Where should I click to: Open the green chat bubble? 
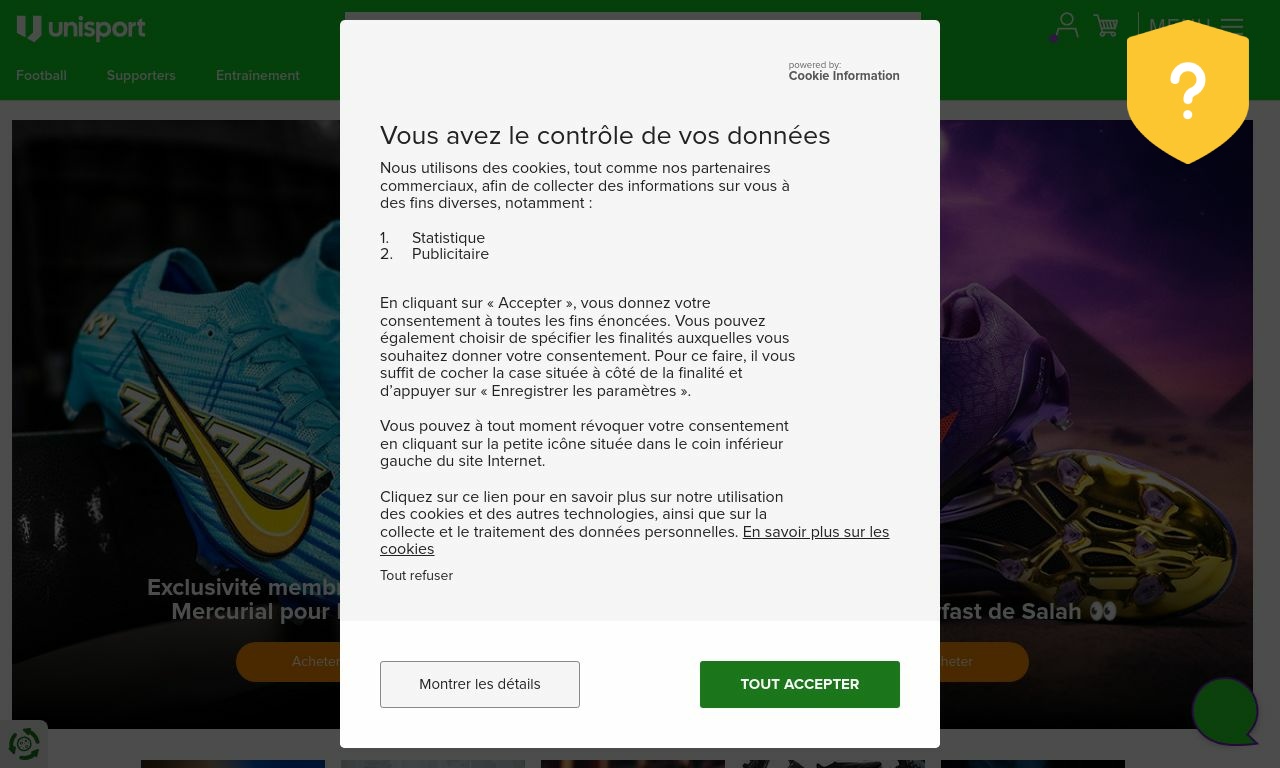click(1225, 712)
